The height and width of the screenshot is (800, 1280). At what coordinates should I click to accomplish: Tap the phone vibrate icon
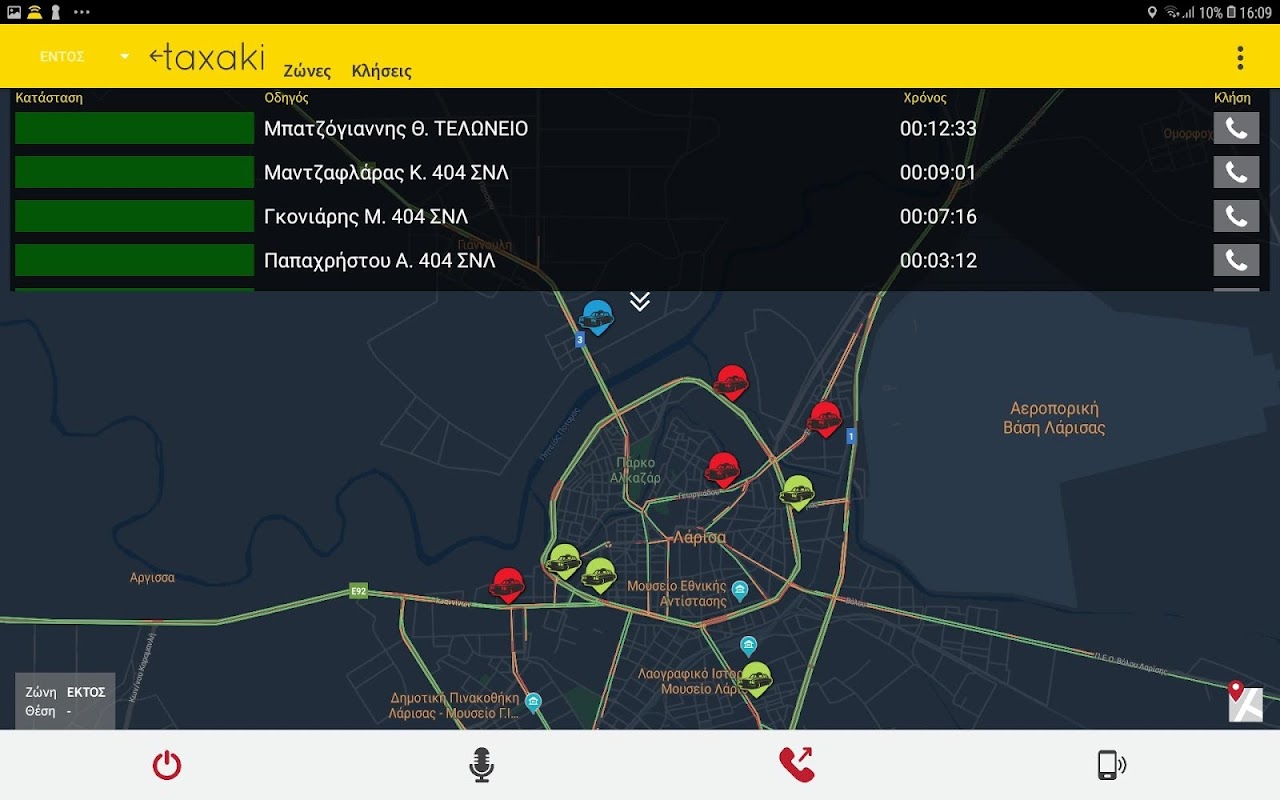click(1111, 765)
